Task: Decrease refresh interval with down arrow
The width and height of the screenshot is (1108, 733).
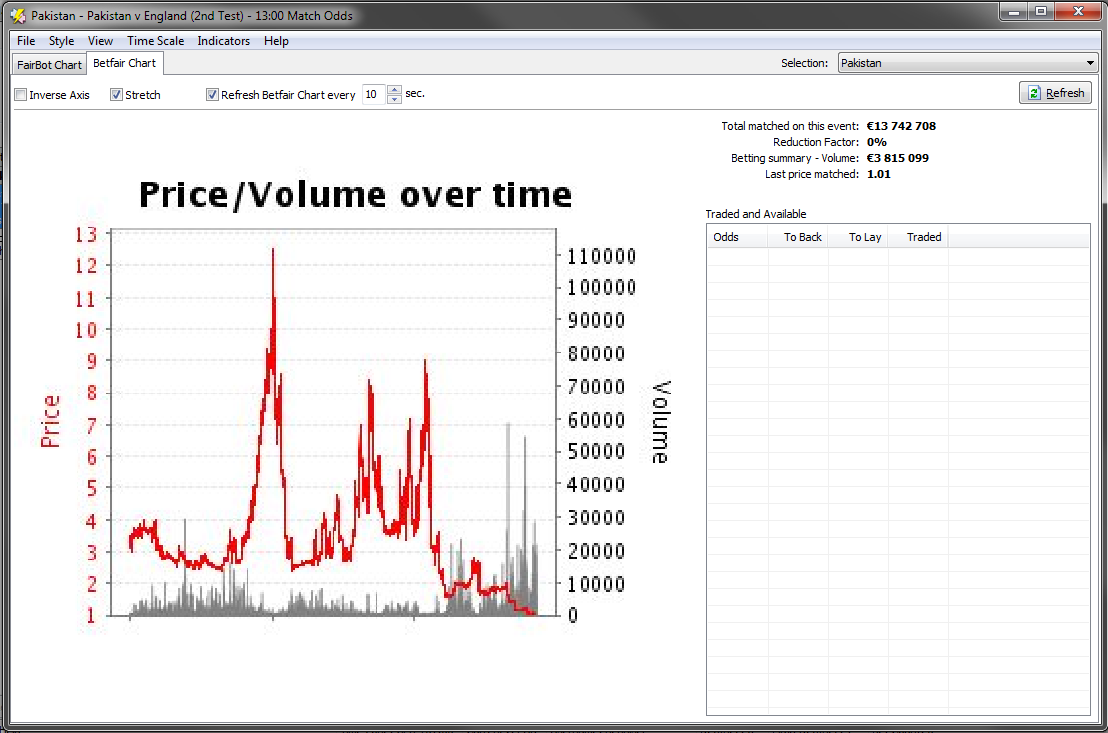Action: pyautogui.click(x=394, y=99)
